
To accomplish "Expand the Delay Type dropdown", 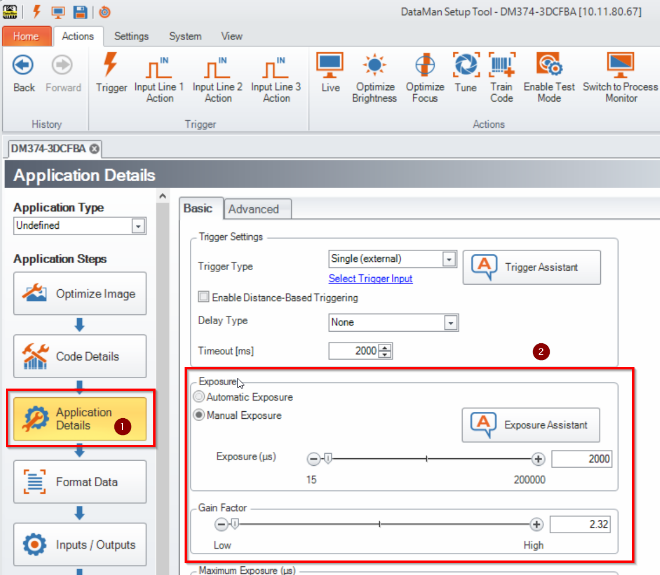I will click(x=450, y=323).
